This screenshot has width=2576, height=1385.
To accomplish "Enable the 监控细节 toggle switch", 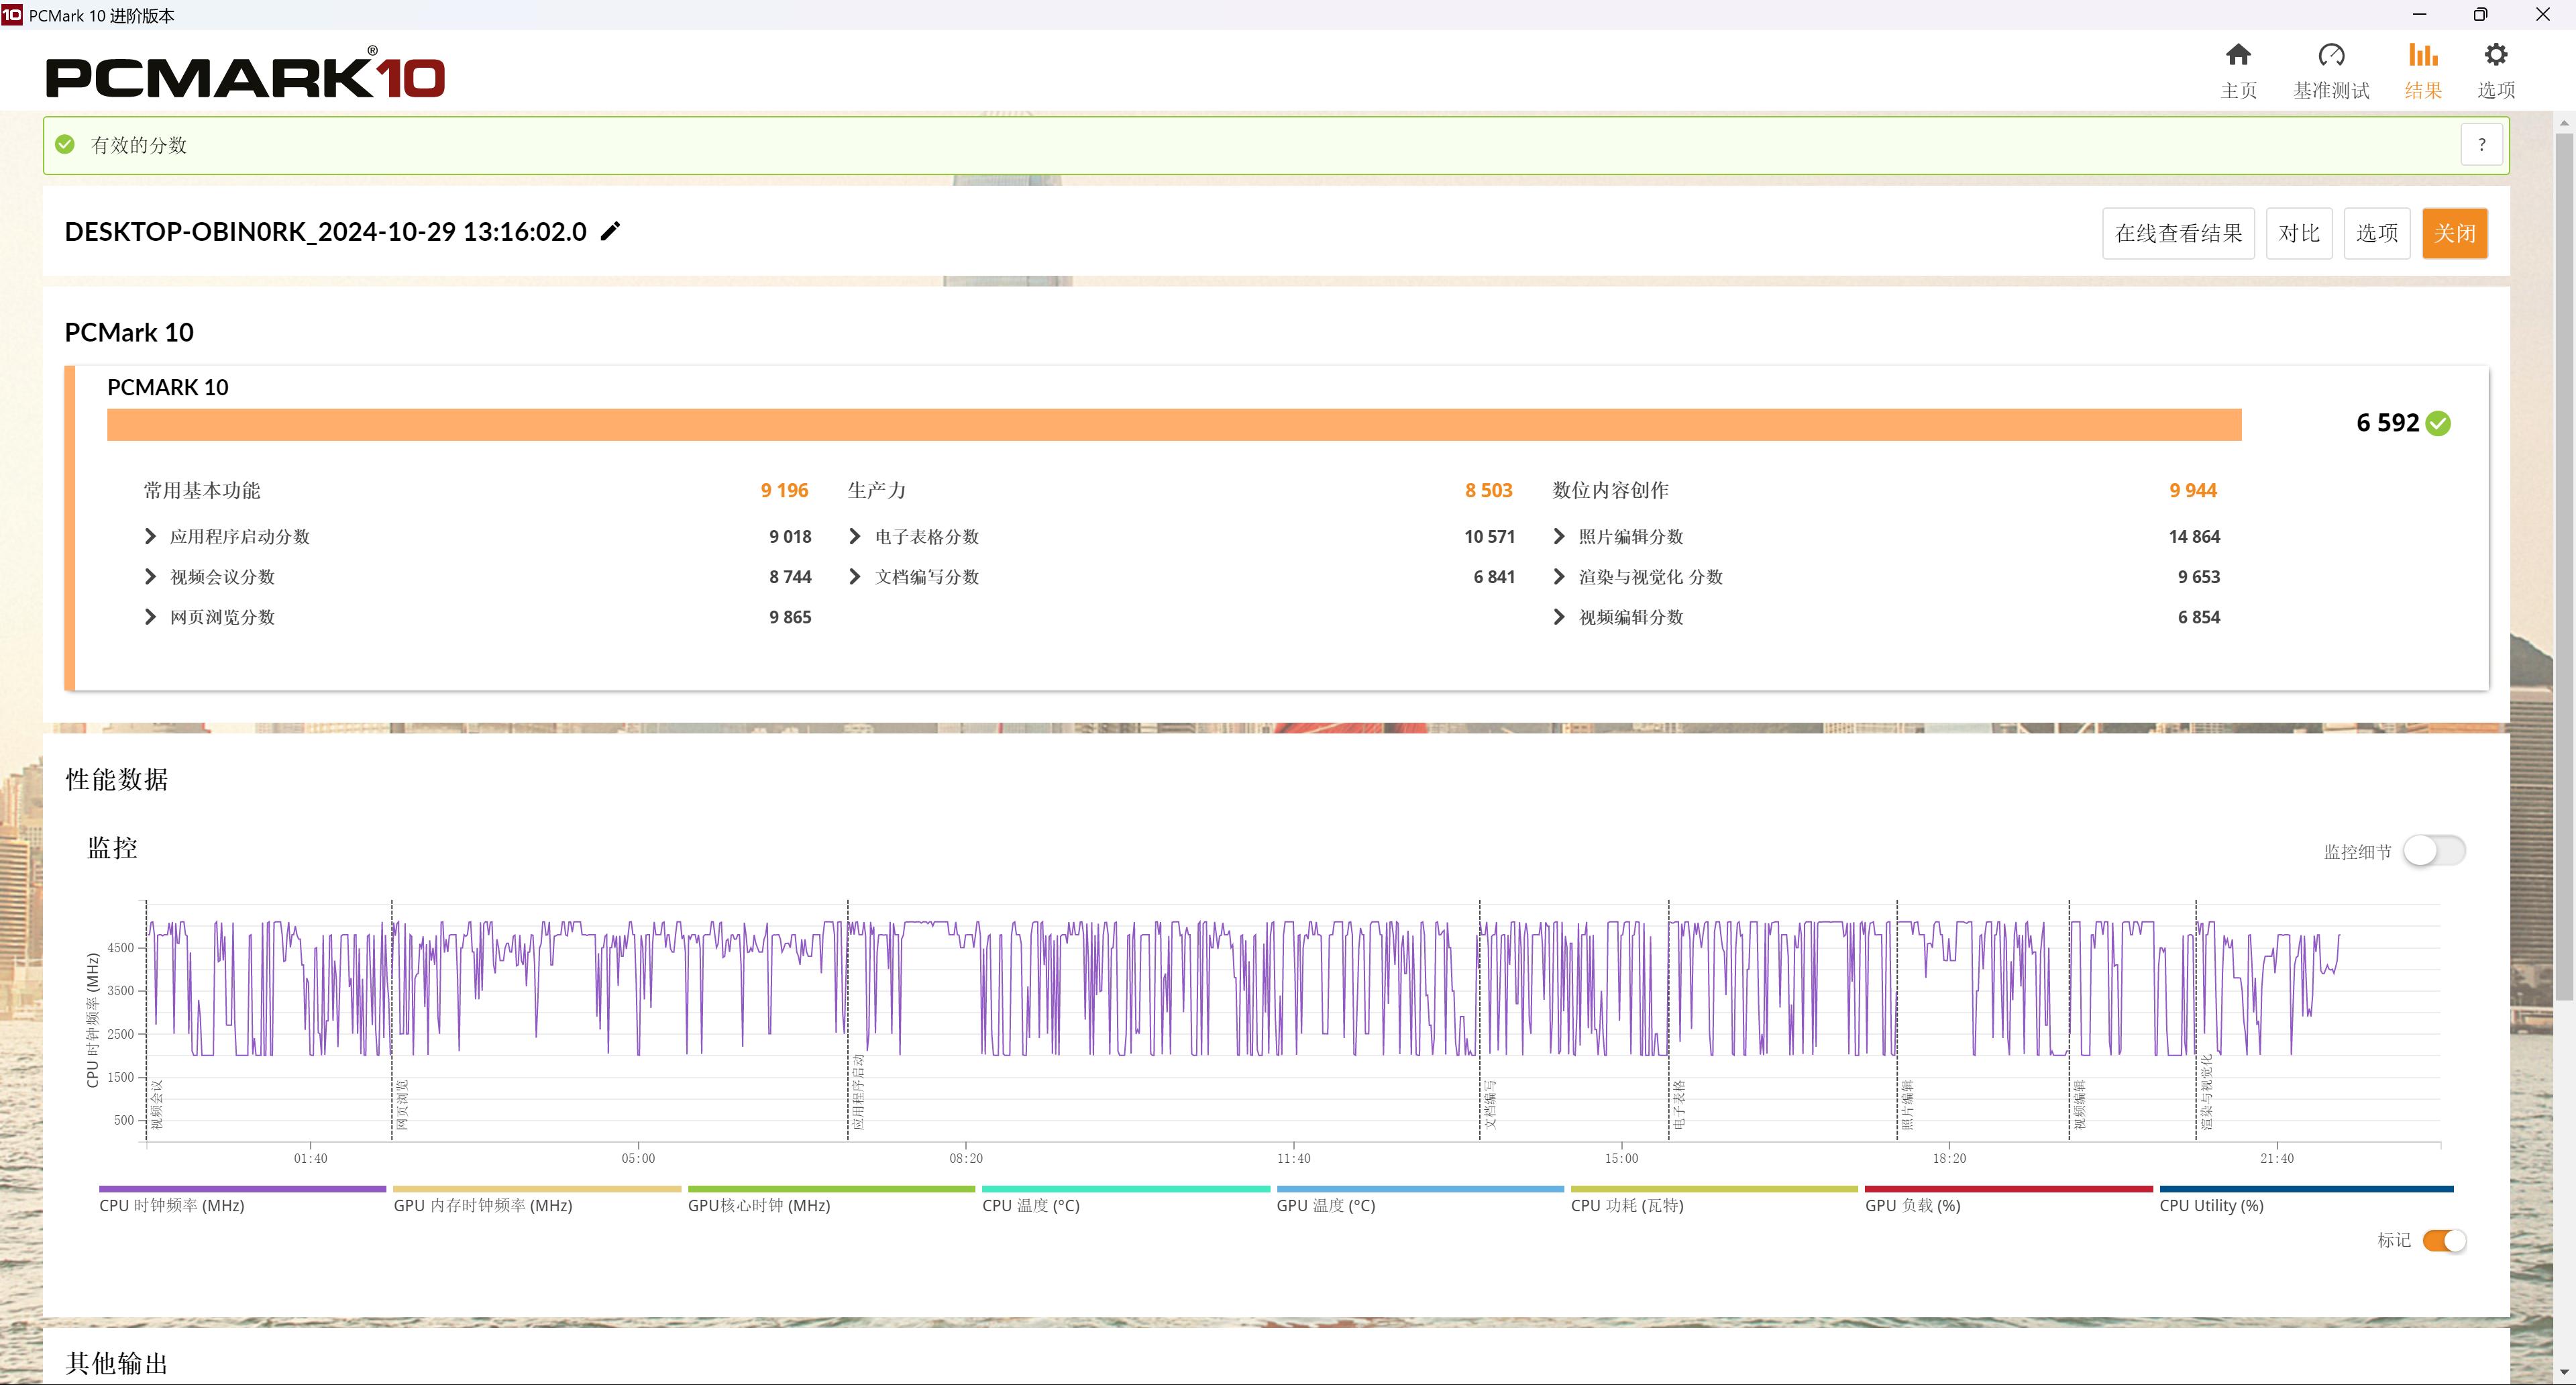I will pyautogui.click(x=2434, y=851).
